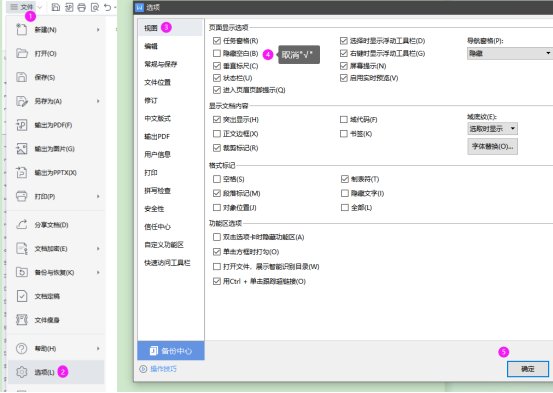The image size is (553, 393).
Task: Toggle the 垂直标尺(C) checkbox
Action: click(x=217, y=66)
